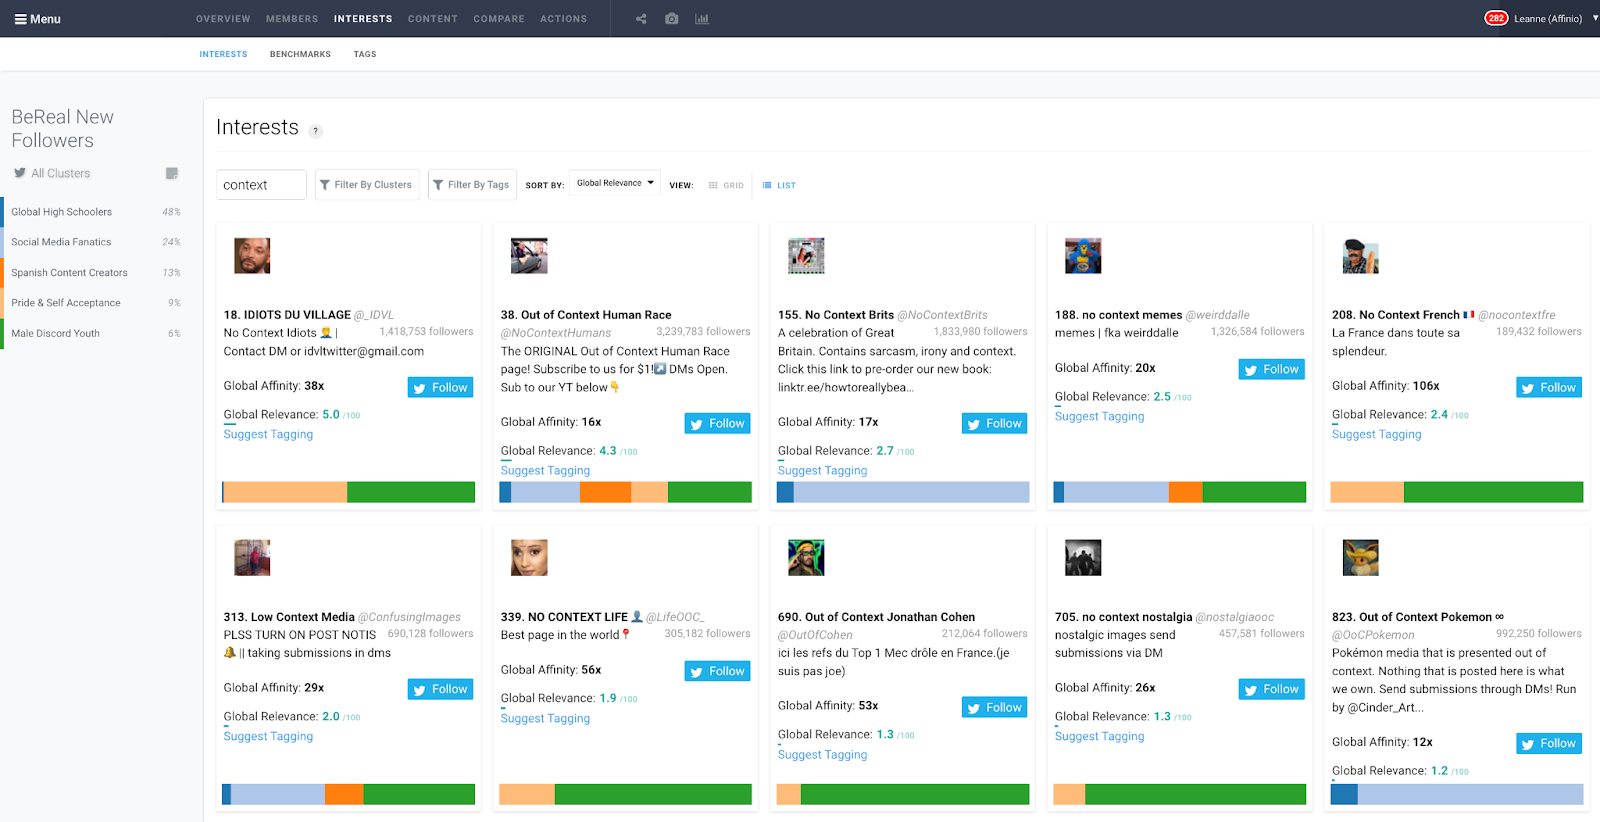The width and height of the screenshot is (1600, 822).
Task: Click the @weirddalle handle
Action: pyautogui.click(x=1217, y=315)
